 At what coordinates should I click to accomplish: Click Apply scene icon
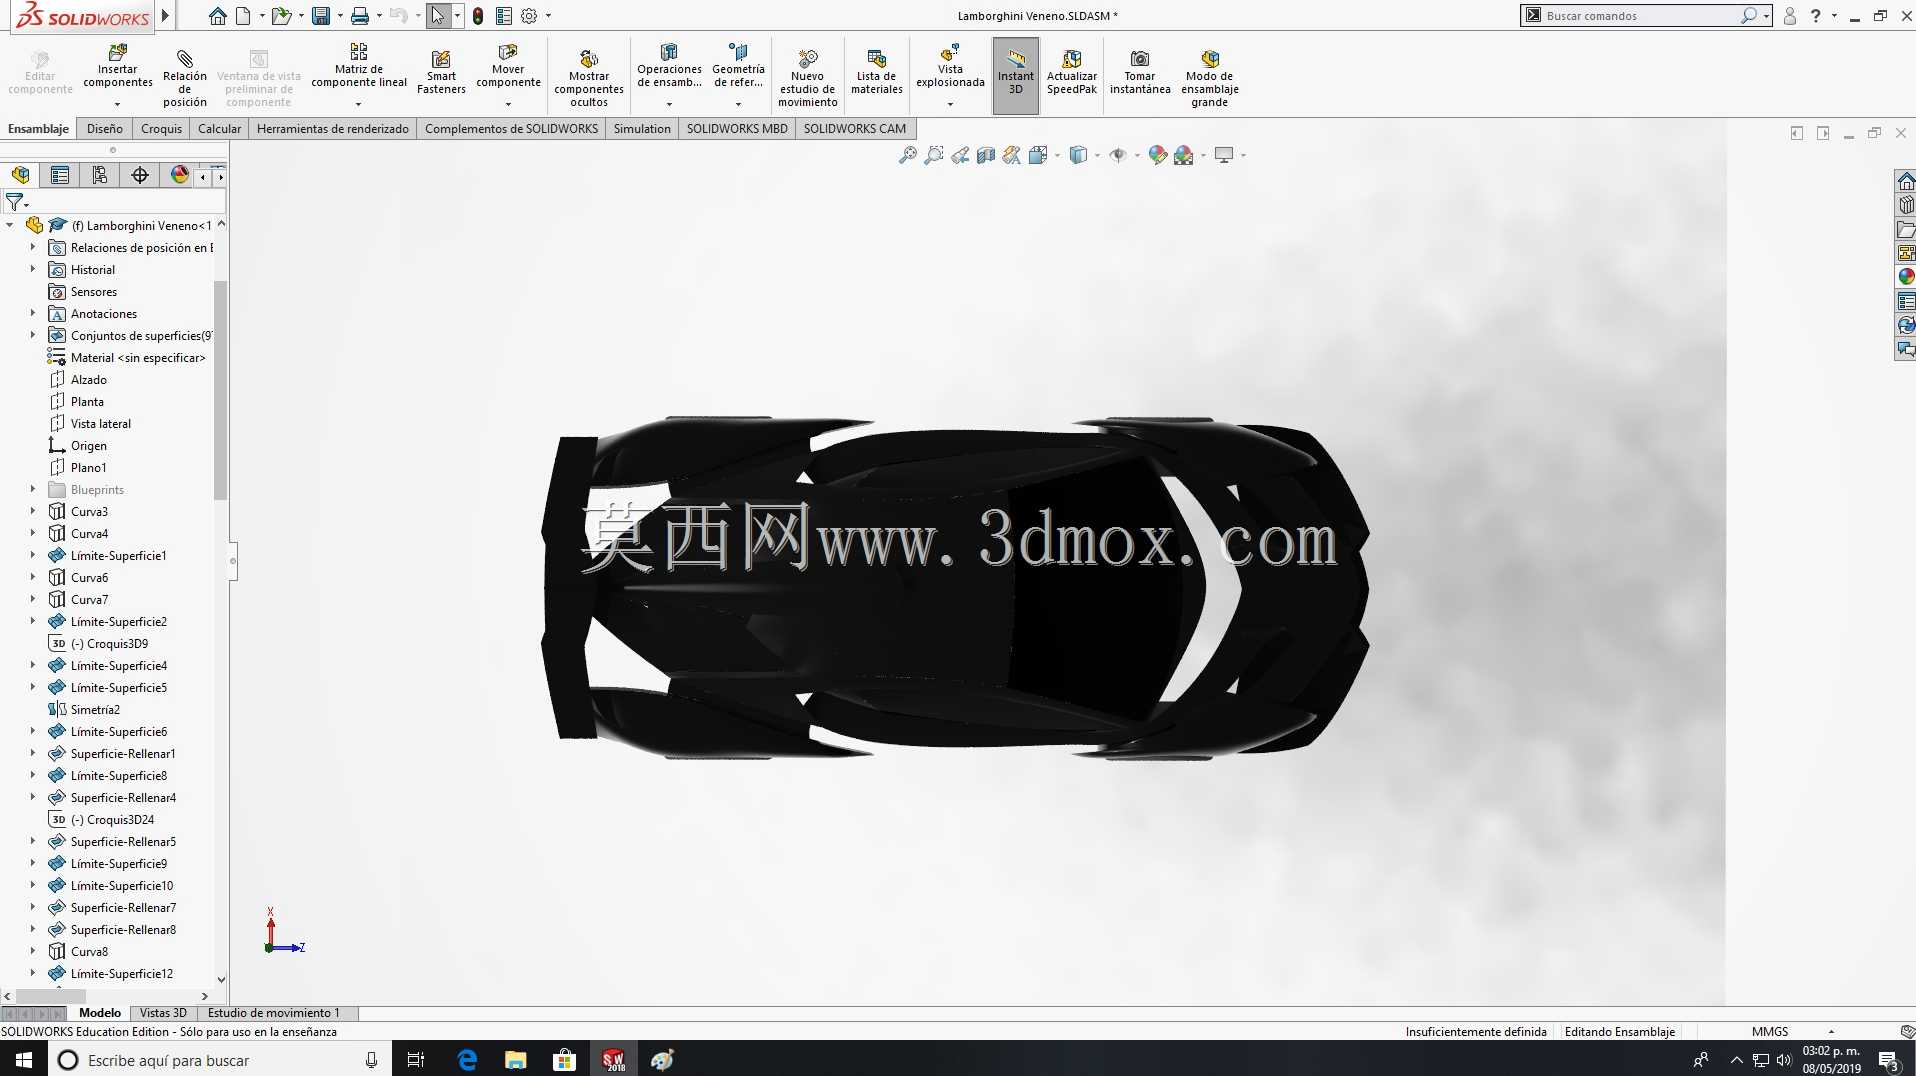point(1184,155)
